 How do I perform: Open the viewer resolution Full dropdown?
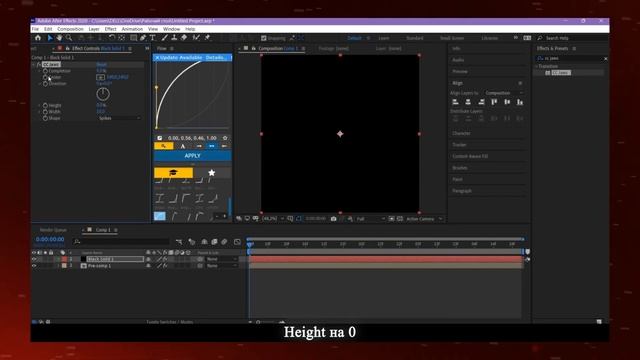point(370,219)
